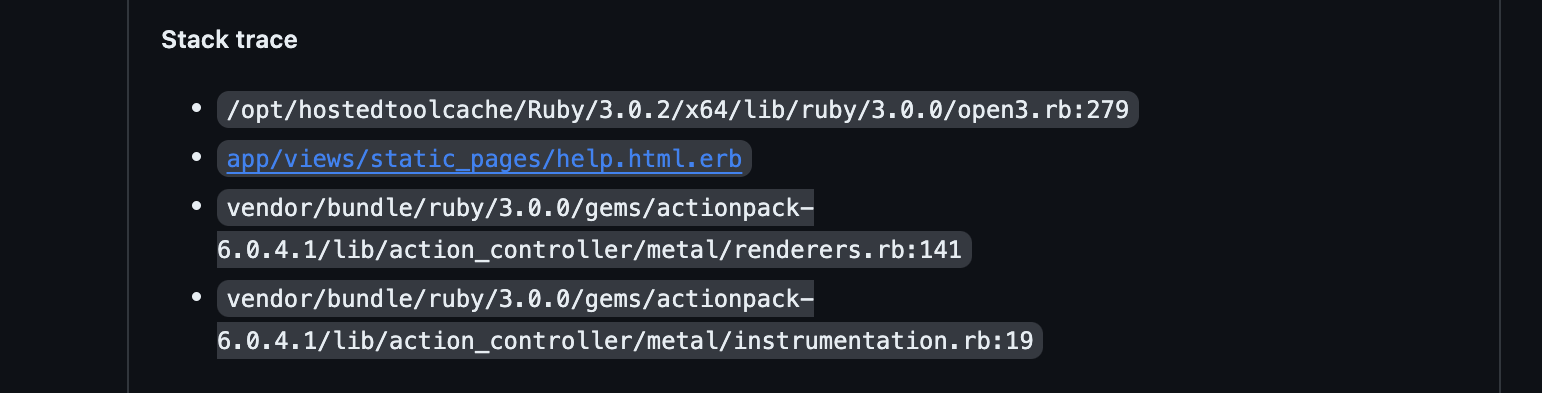Open the app/views/static_pages/help.html.erb link

click(484, 159)
